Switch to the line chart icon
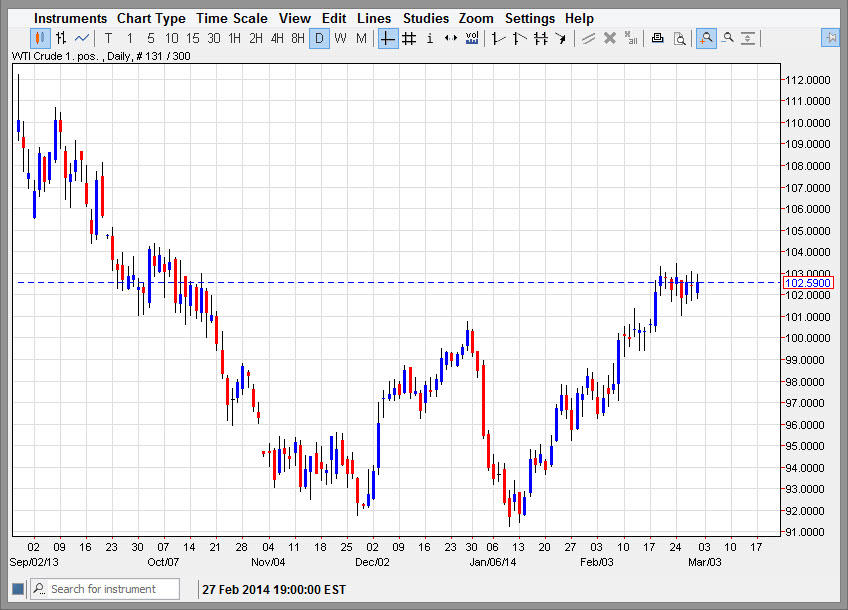 [82, 39]
